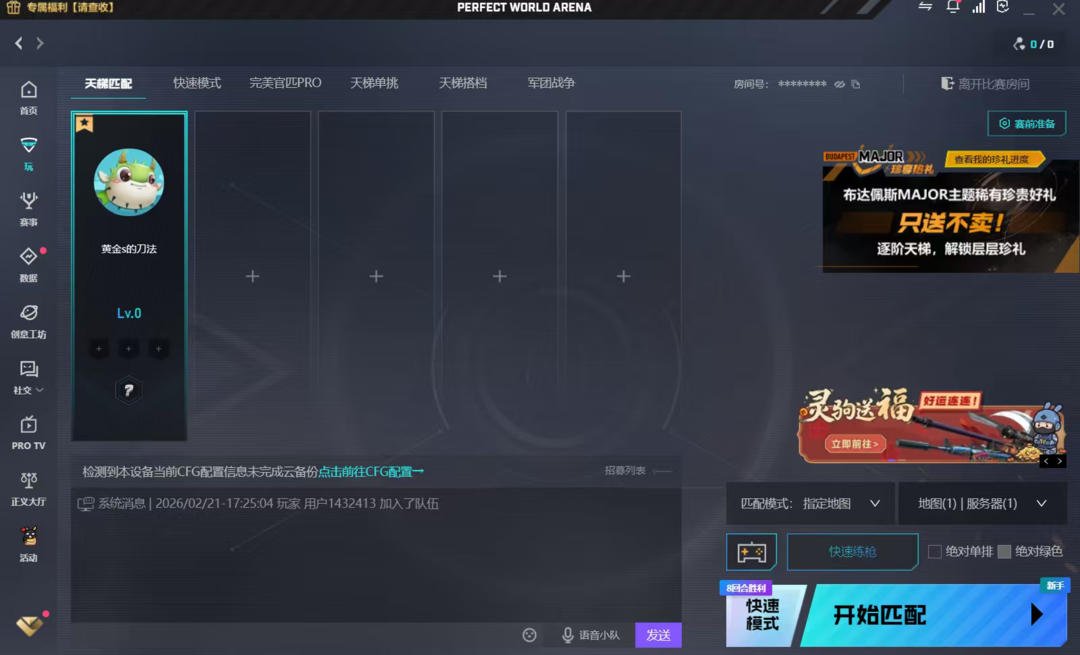1080x655 pixels.
Task: Add a teammate in the fourth slot
Action: [499, 276]
